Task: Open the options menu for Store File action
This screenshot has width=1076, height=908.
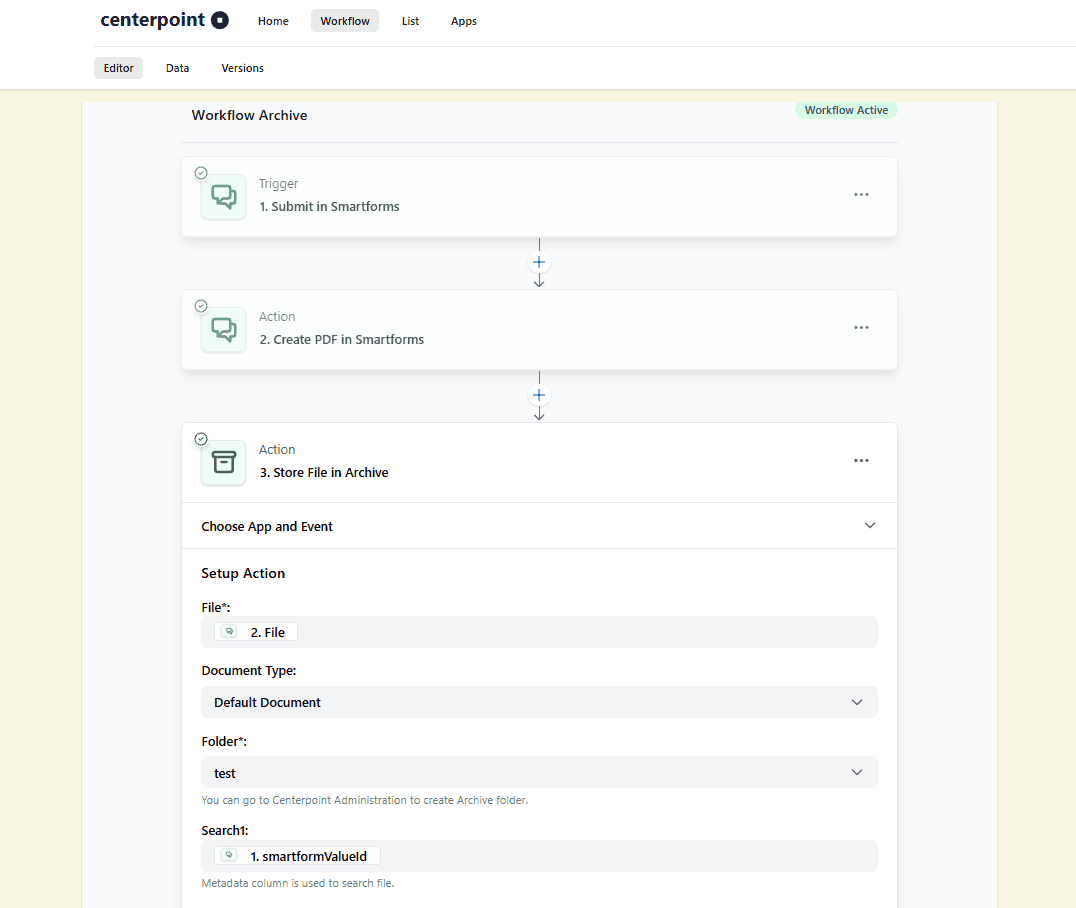Action: tap(861, 460)
